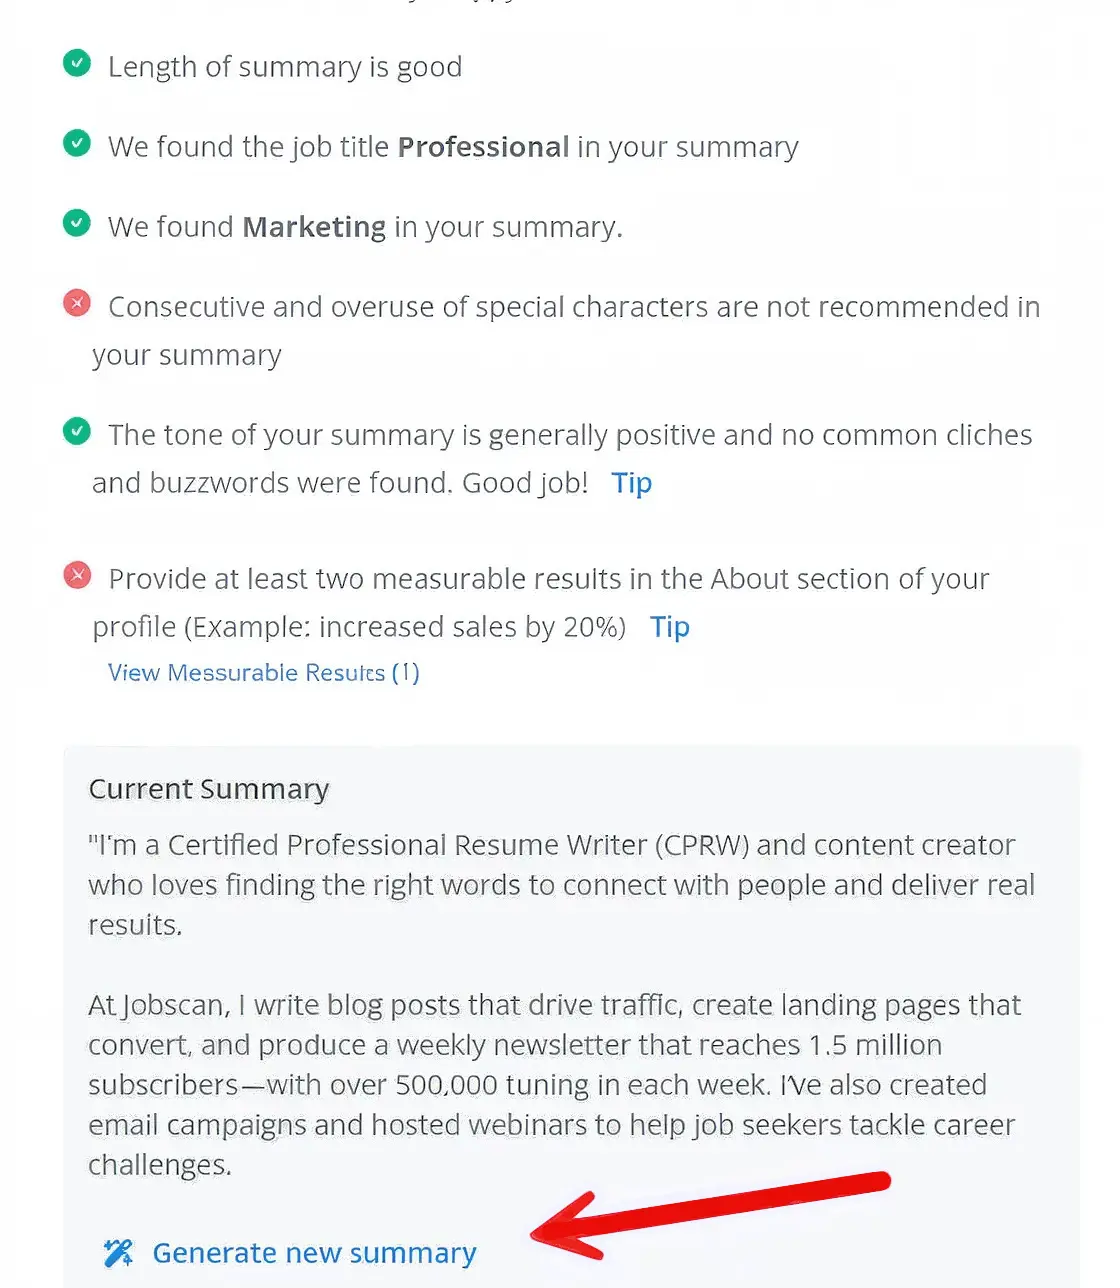This screenshot has width=1120, height=1288.
Task: Click the red X beside the measurable results item
Action: (x=77, y=575)
